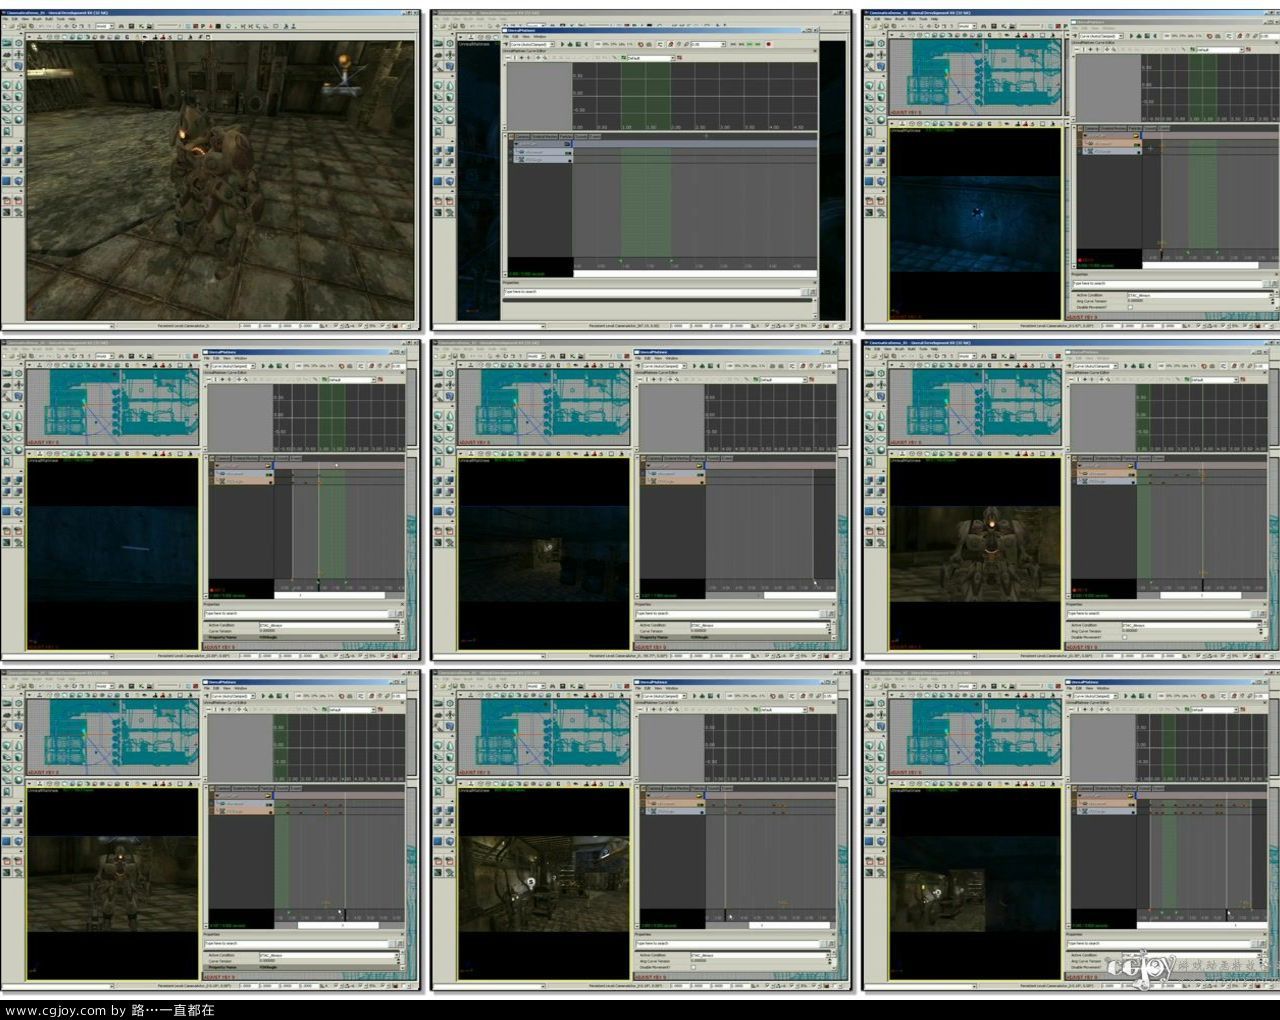Screen dimensions: 1280x1020
Task: Click the robot viewport in first thumbnail
Action: (x=222, y=180)
